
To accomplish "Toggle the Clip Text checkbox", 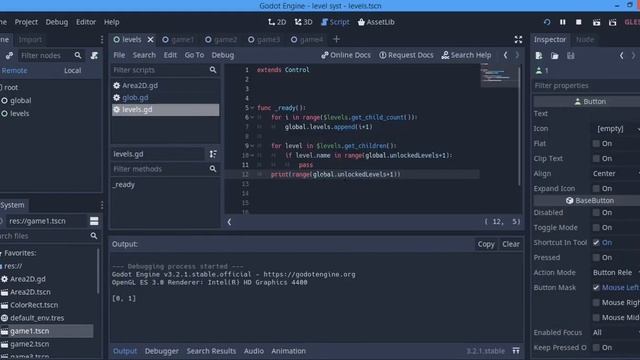I will point(596,158).
